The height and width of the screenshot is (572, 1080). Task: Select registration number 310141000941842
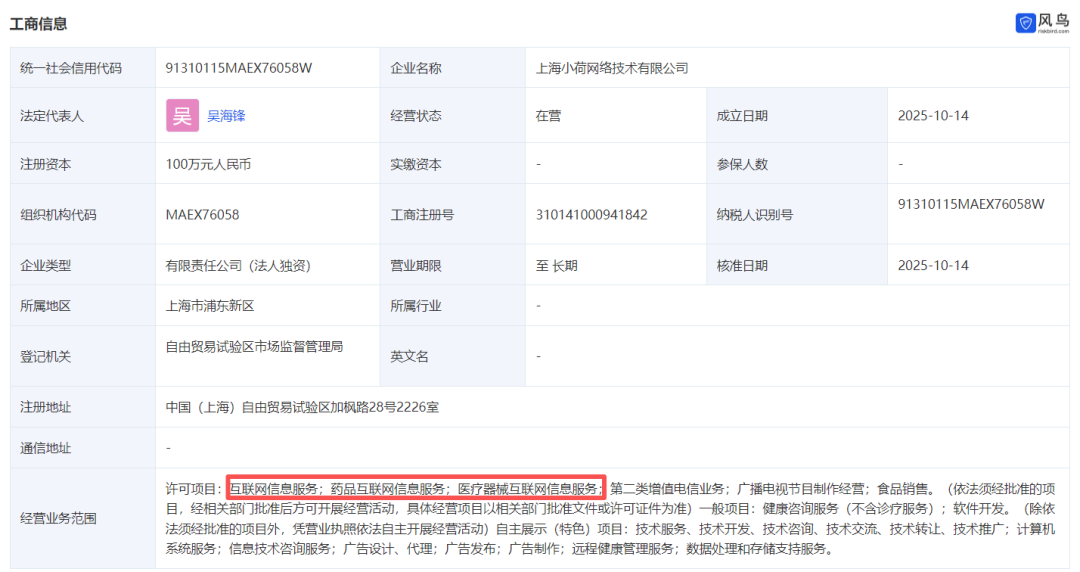click(592, 214)
